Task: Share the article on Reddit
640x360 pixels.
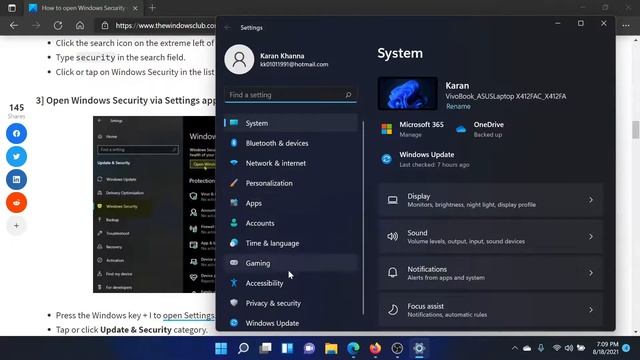Action: coord(16,202)
